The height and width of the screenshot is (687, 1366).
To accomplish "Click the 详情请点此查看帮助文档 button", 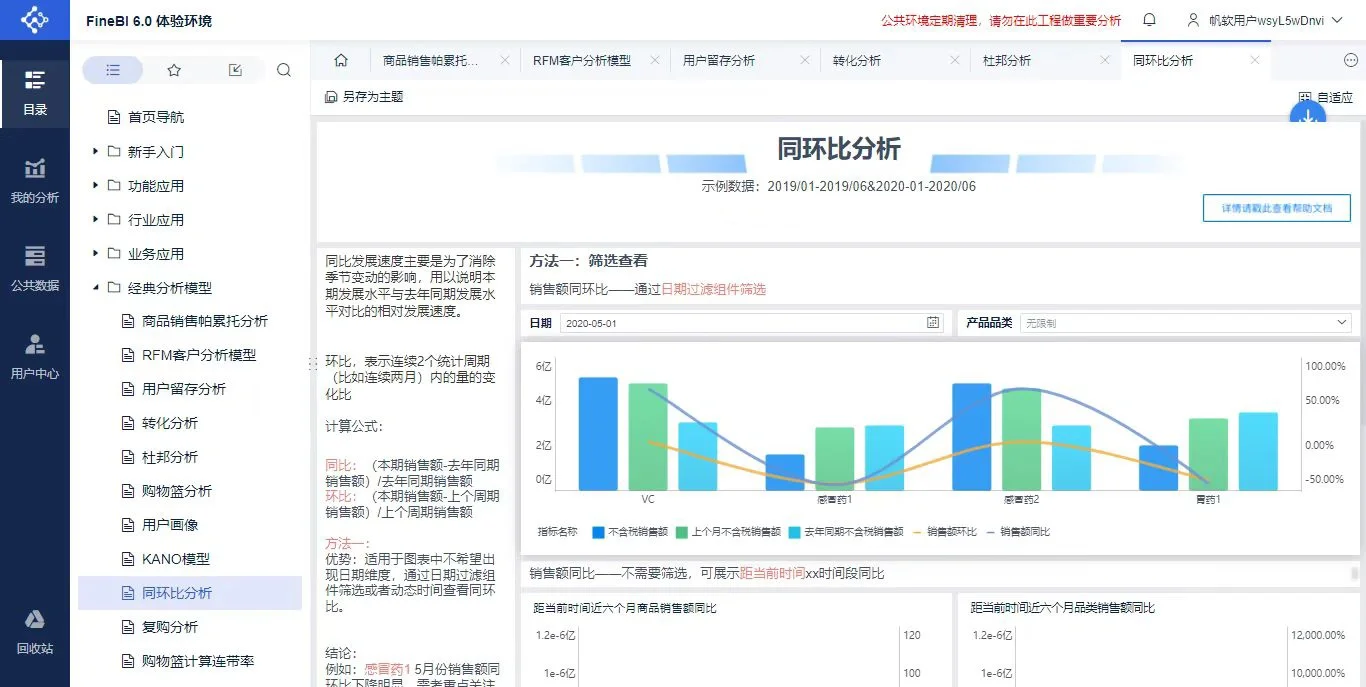I will click(x=1277, y=207).
